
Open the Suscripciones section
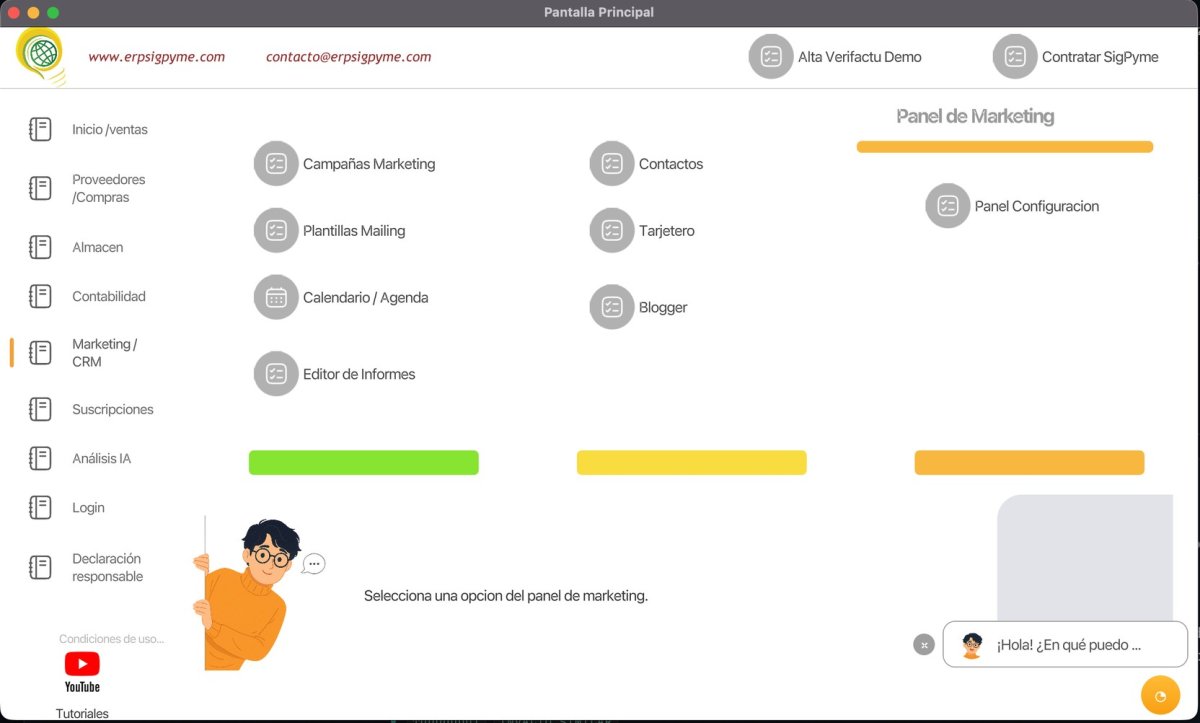coord(113,409)
